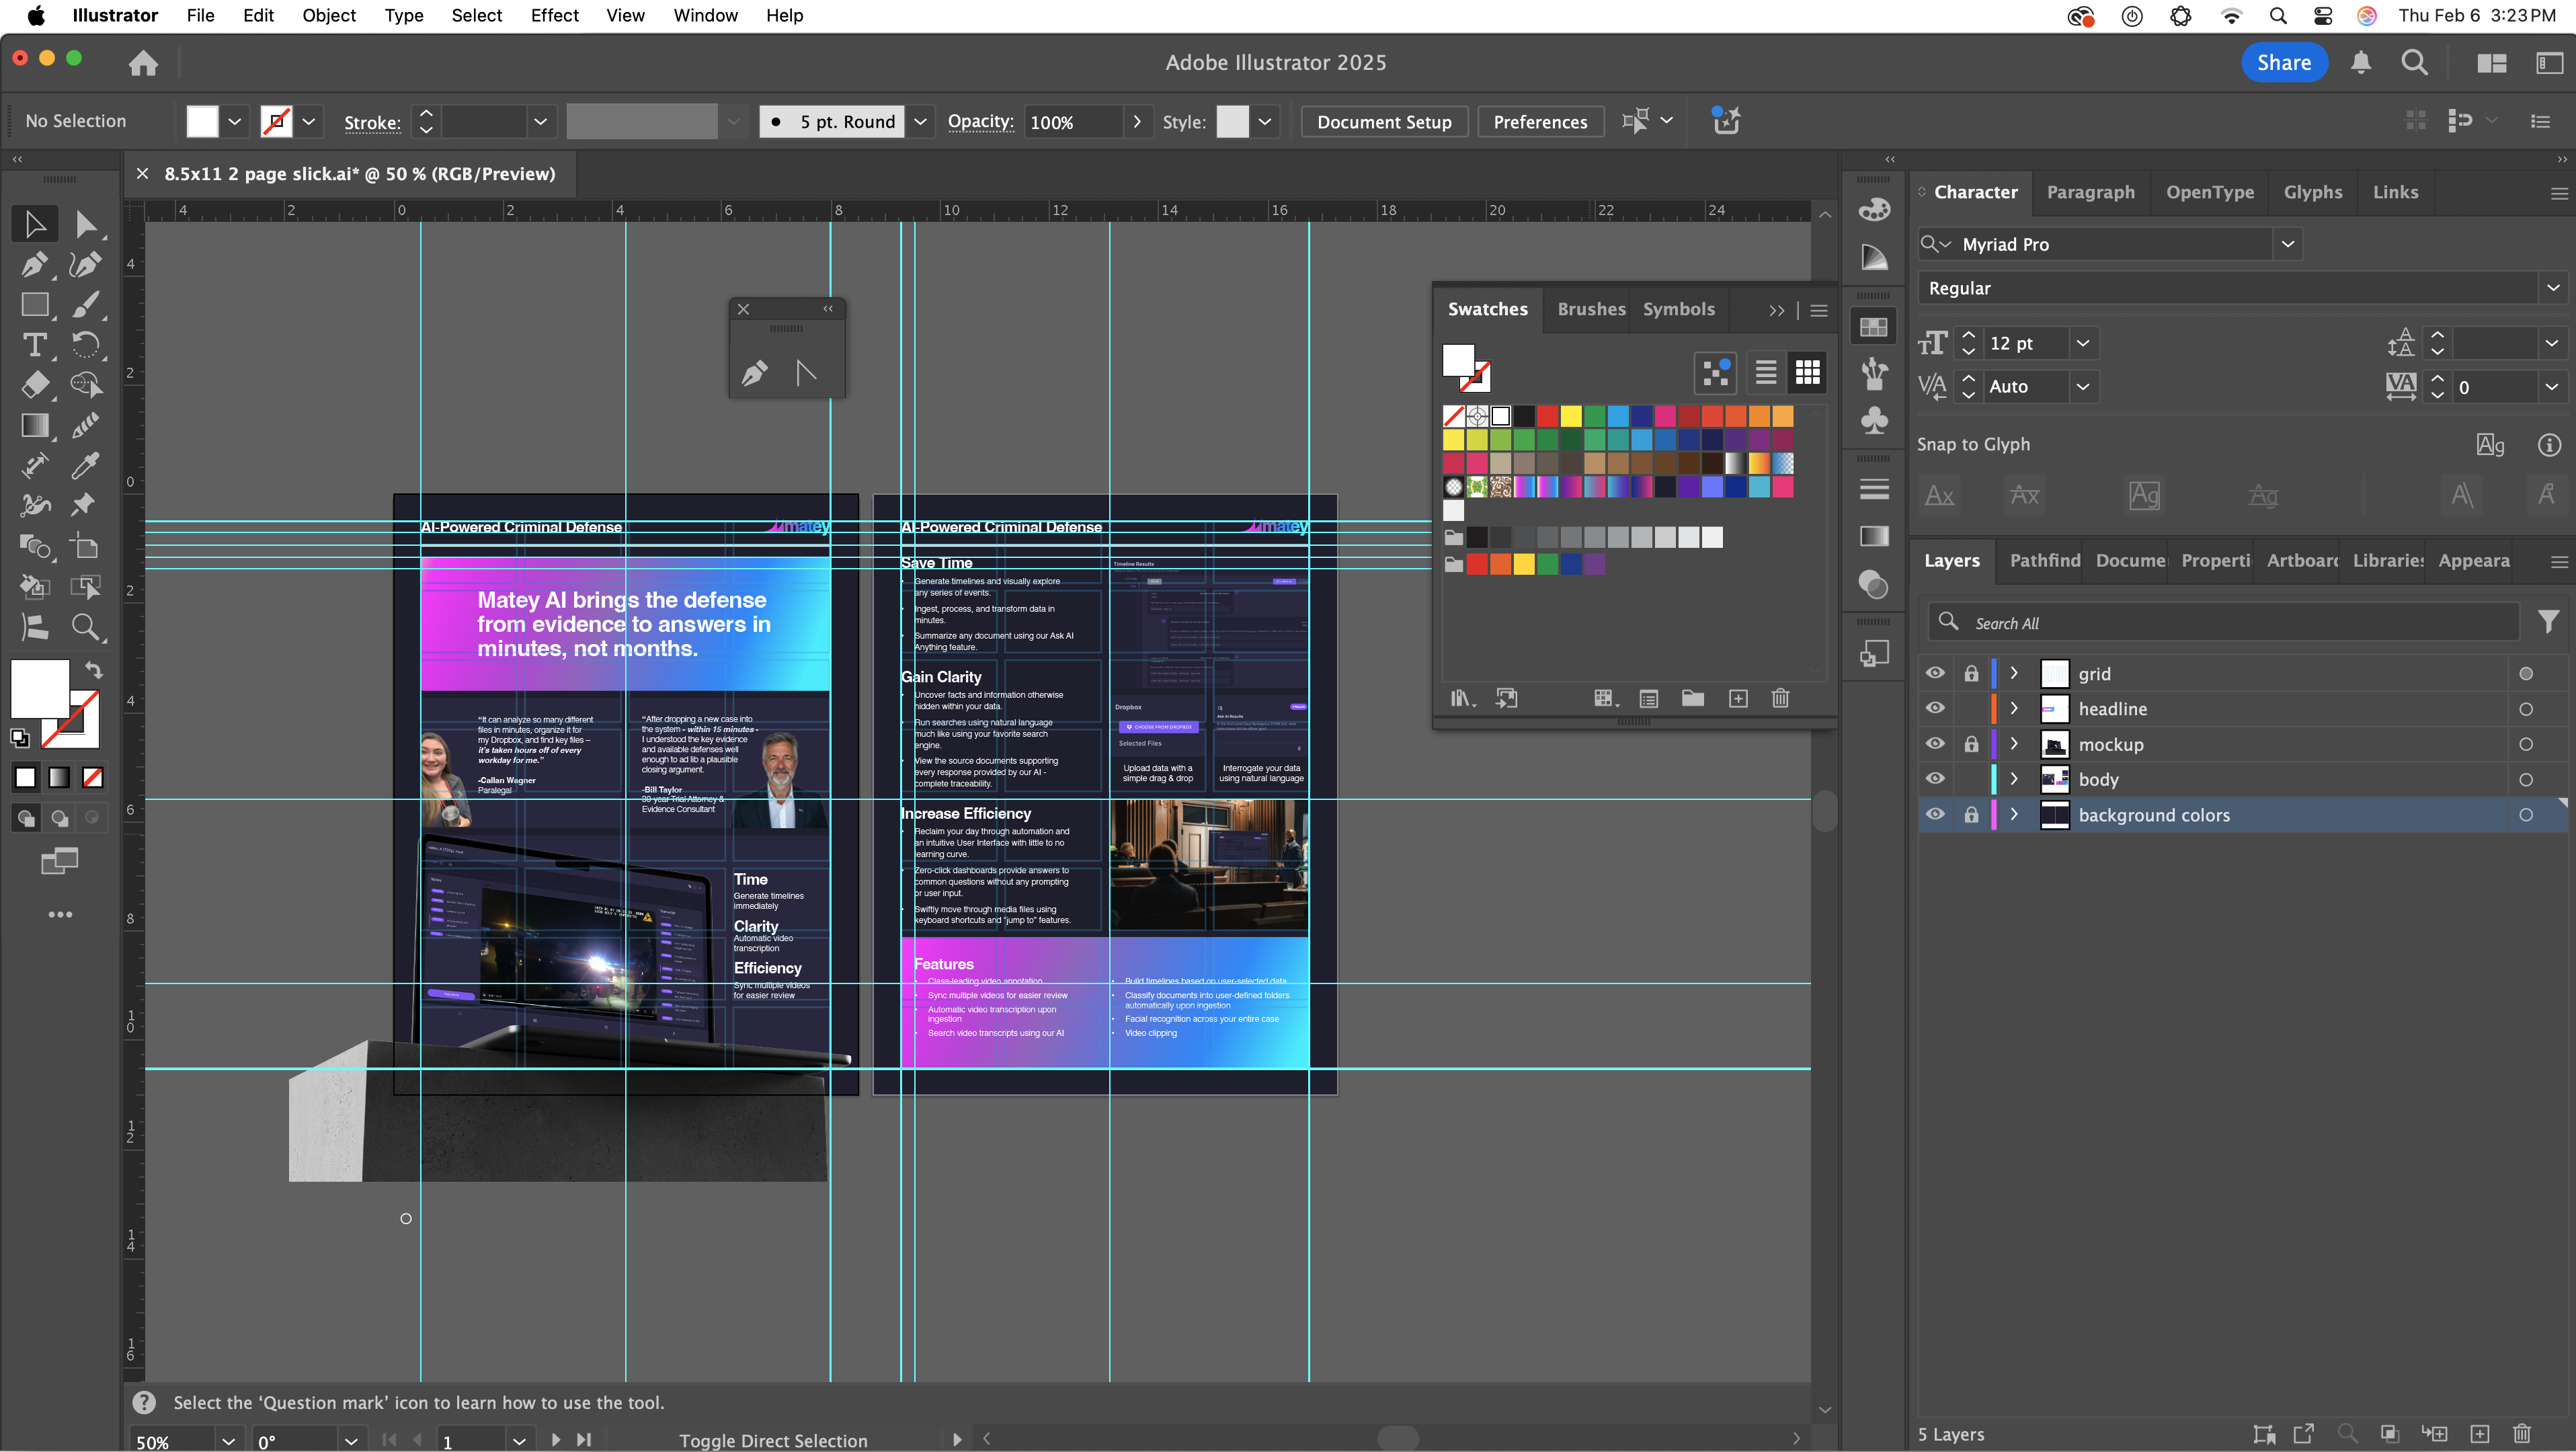Select the Rotate tool
This screenshot has width=2576, height=1452.
pos(85,345)
